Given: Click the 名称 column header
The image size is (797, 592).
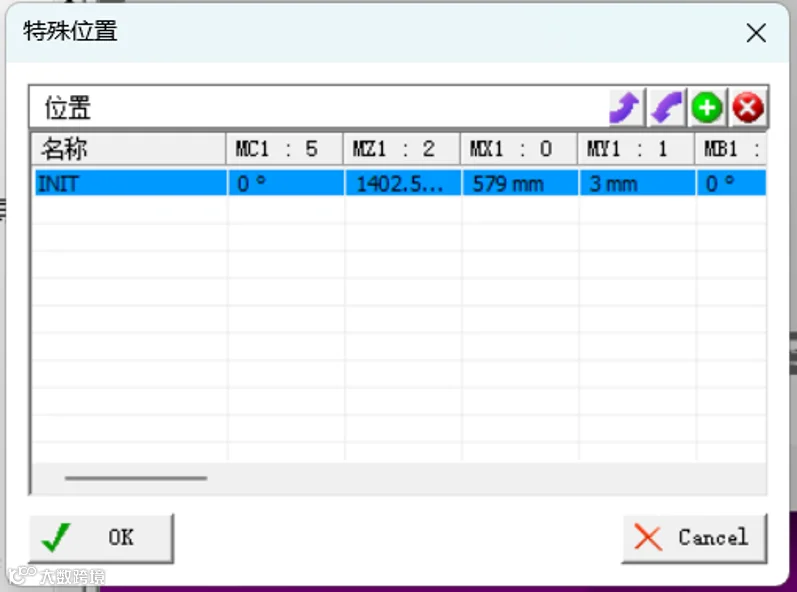Looking at the screenshot, I should coord(129,149).
